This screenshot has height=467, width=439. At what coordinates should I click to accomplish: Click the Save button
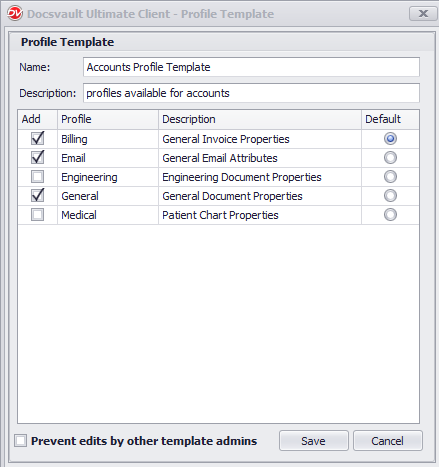314,441
